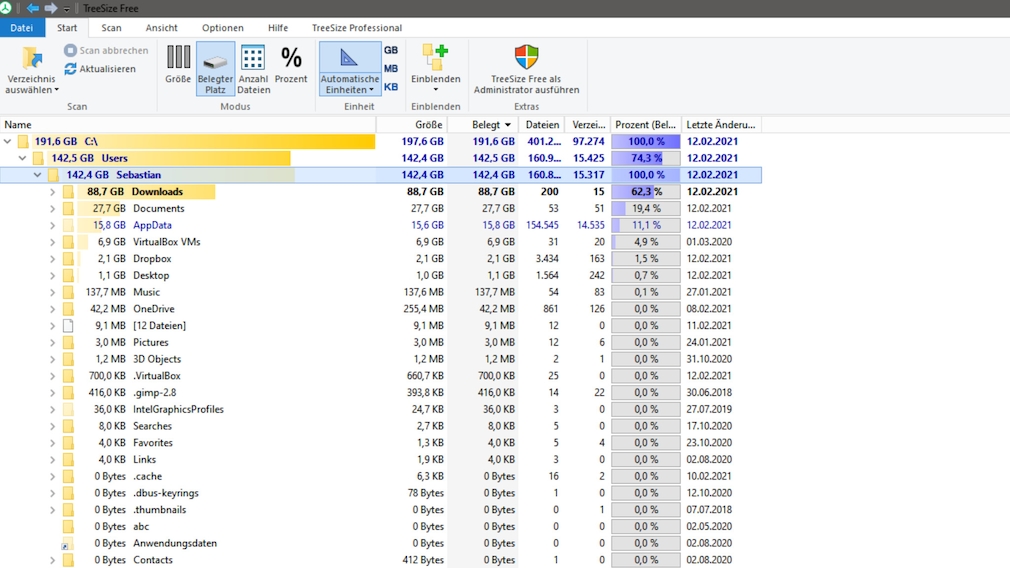Viewport: 1010px width, 568px height.
Task: Click the Downloads folder icon
Action: (x=68, y=191)
